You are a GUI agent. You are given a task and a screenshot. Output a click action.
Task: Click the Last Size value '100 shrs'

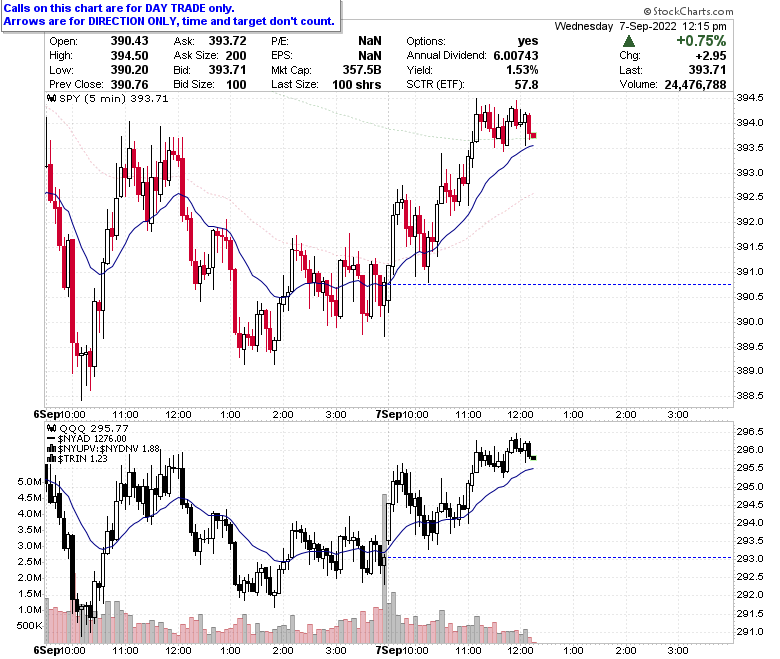357,85
